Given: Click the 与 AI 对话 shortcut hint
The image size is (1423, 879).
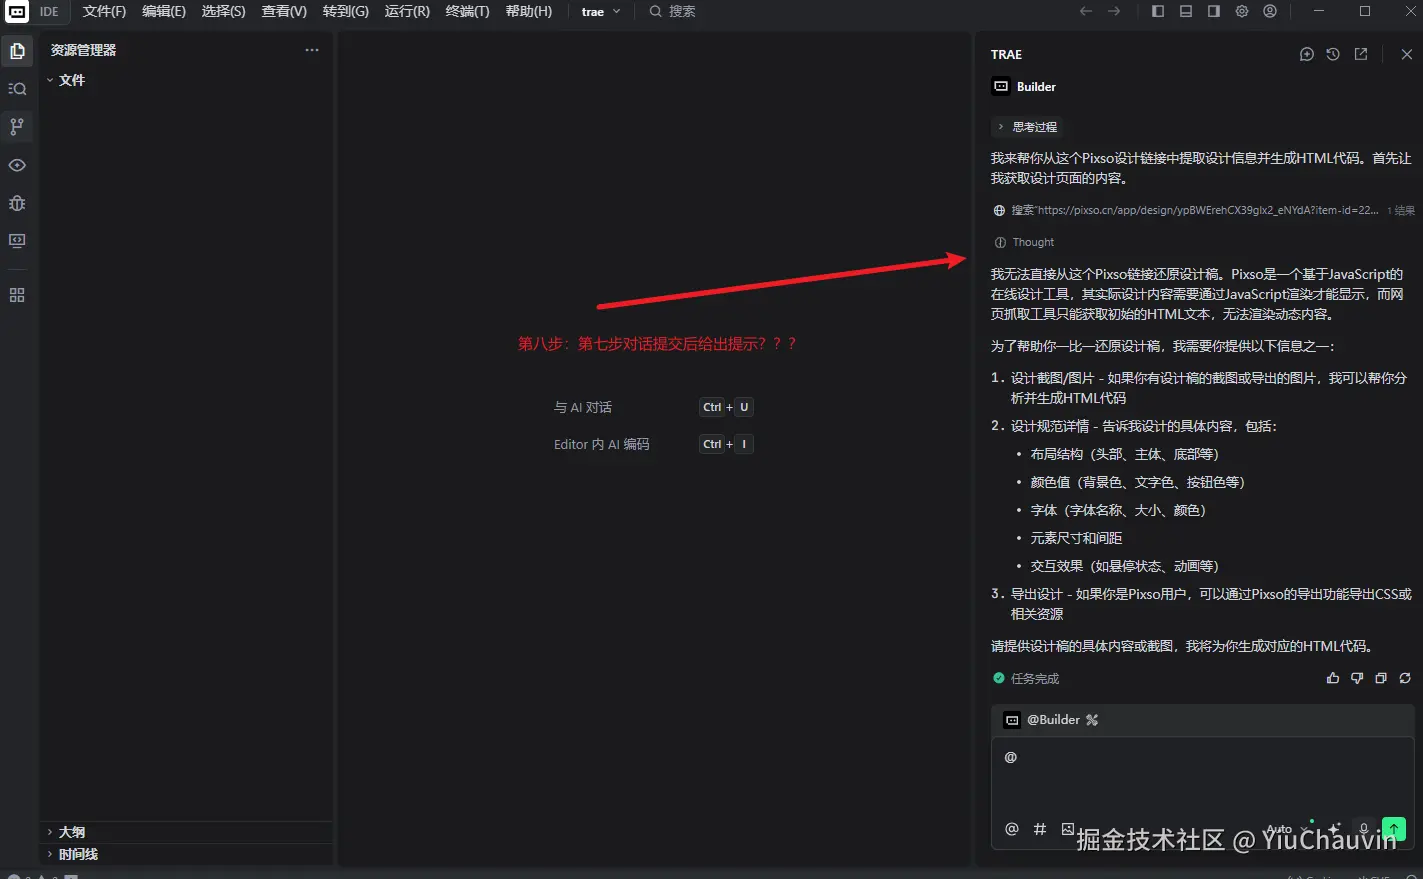Looking at the screenshot, I should tap(583, 407).
